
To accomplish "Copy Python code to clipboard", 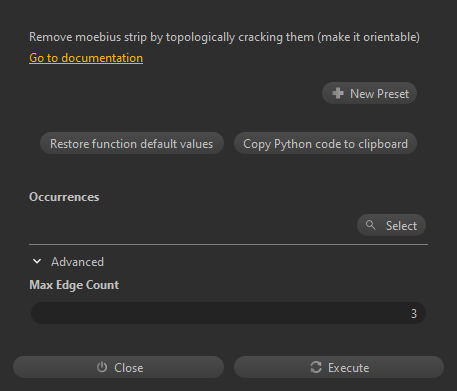I will pyautogui.click(x=325, y=144).
